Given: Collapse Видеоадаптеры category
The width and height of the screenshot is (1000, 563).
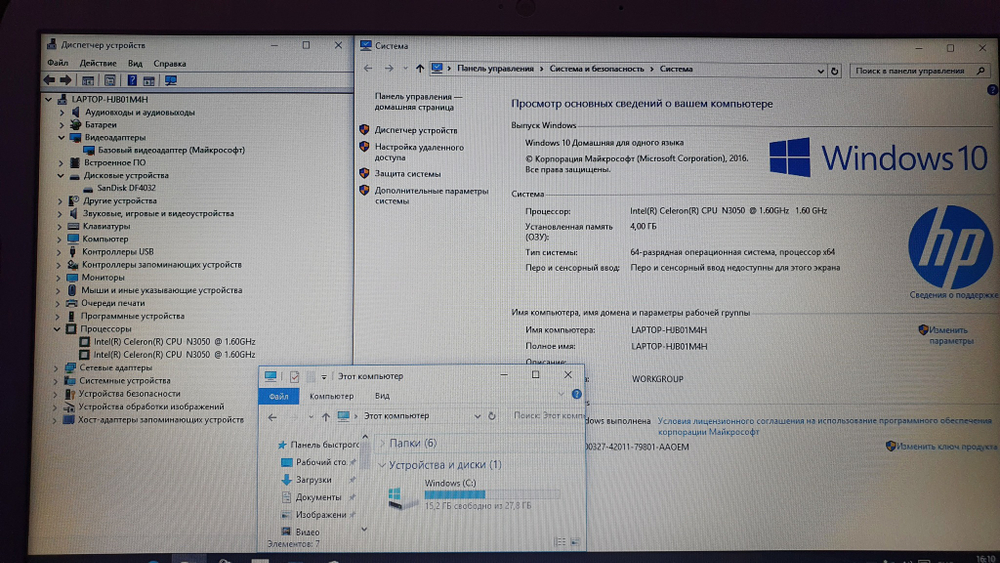Looking at the screenshot, I should tap(62, 137).
